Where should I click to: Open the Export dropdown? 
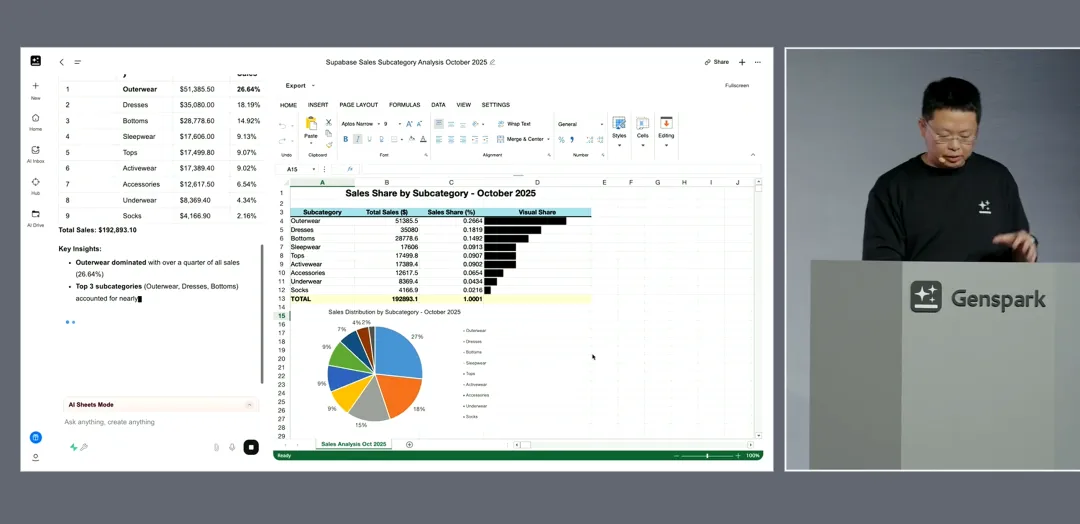coord(298,86)
